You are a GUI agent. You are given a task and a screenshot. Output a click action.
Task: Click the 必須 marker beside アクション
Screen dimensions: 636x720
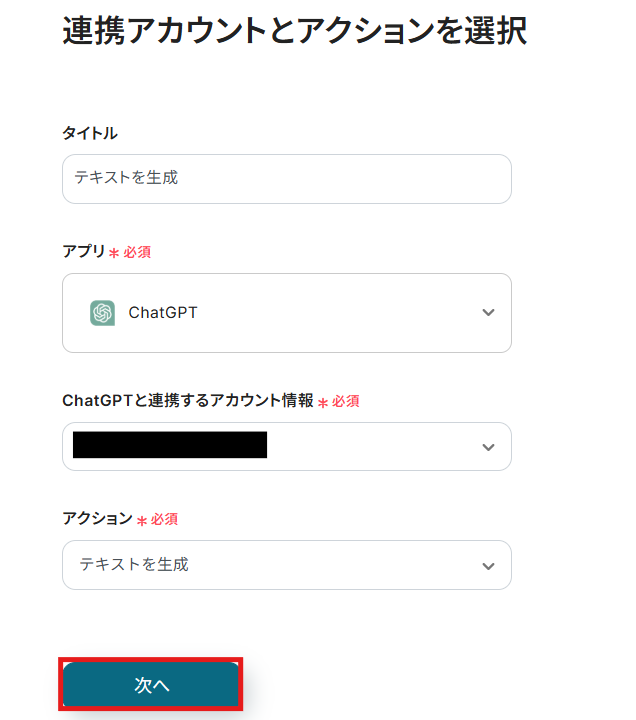pos(165,519)
